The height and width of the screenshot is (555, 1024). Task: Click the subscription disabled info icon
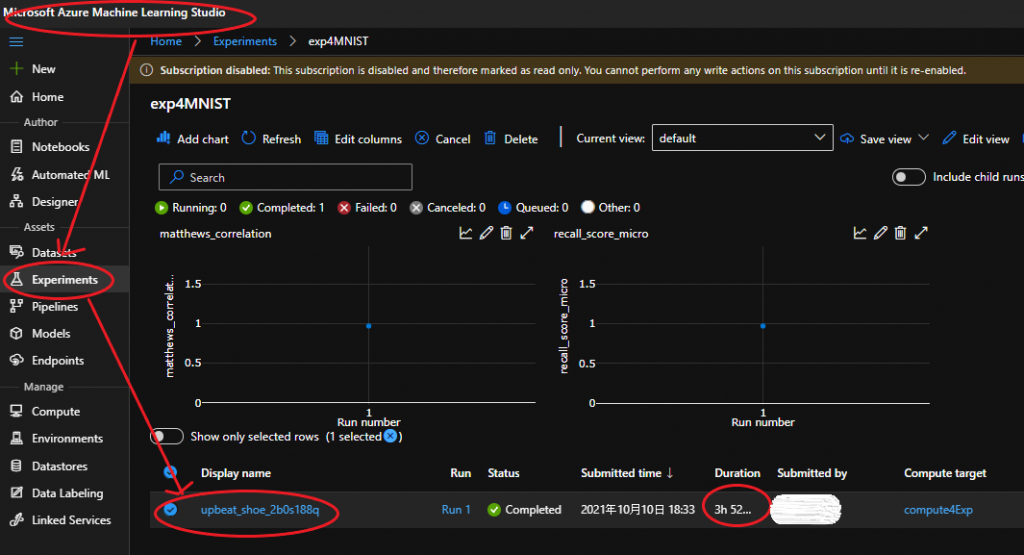point(147,70)
